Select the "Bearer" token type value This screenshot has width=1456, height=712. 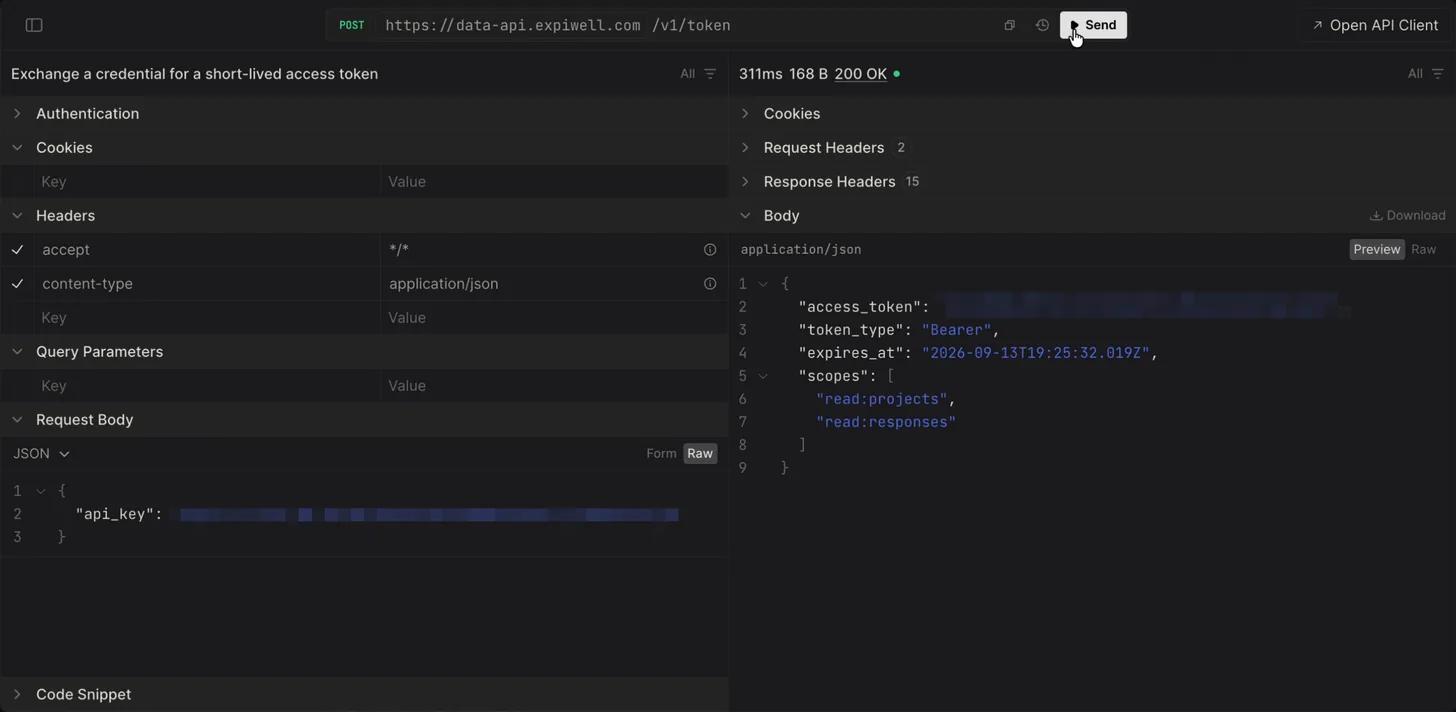[x=957, y=330]
